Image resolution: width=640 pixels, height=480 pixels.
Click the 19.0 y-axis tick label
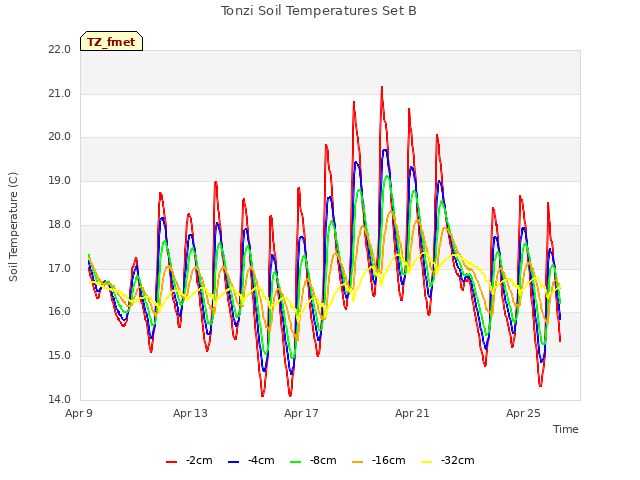pyautogui.click(x=60, y=180)
